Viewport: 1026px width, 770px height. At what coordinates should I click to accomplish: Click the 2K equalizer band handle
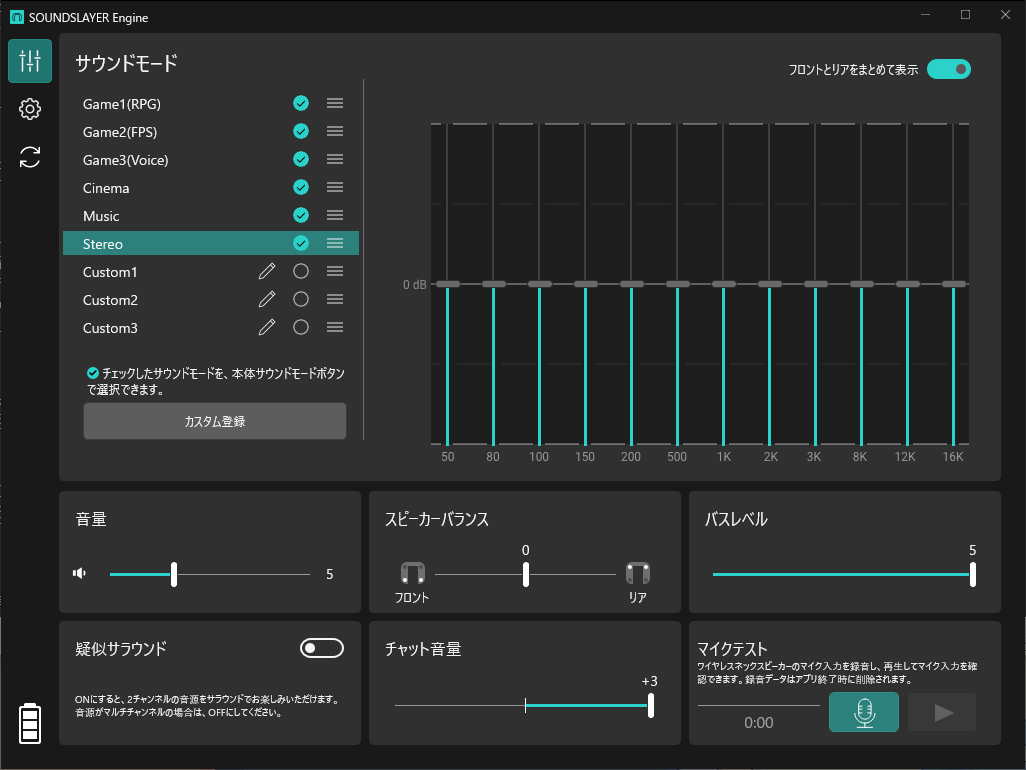[770, 284]
